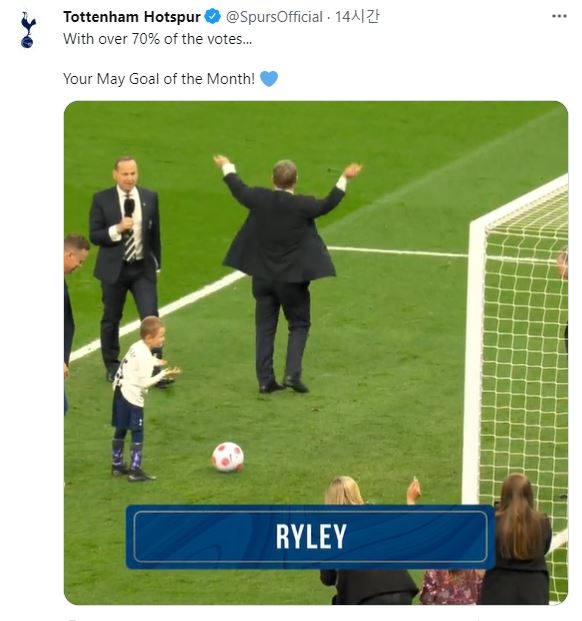Viewport: 582px width, 621px height.
Task: Click the woman with long brown hair
Action: [x=519, y=539]
